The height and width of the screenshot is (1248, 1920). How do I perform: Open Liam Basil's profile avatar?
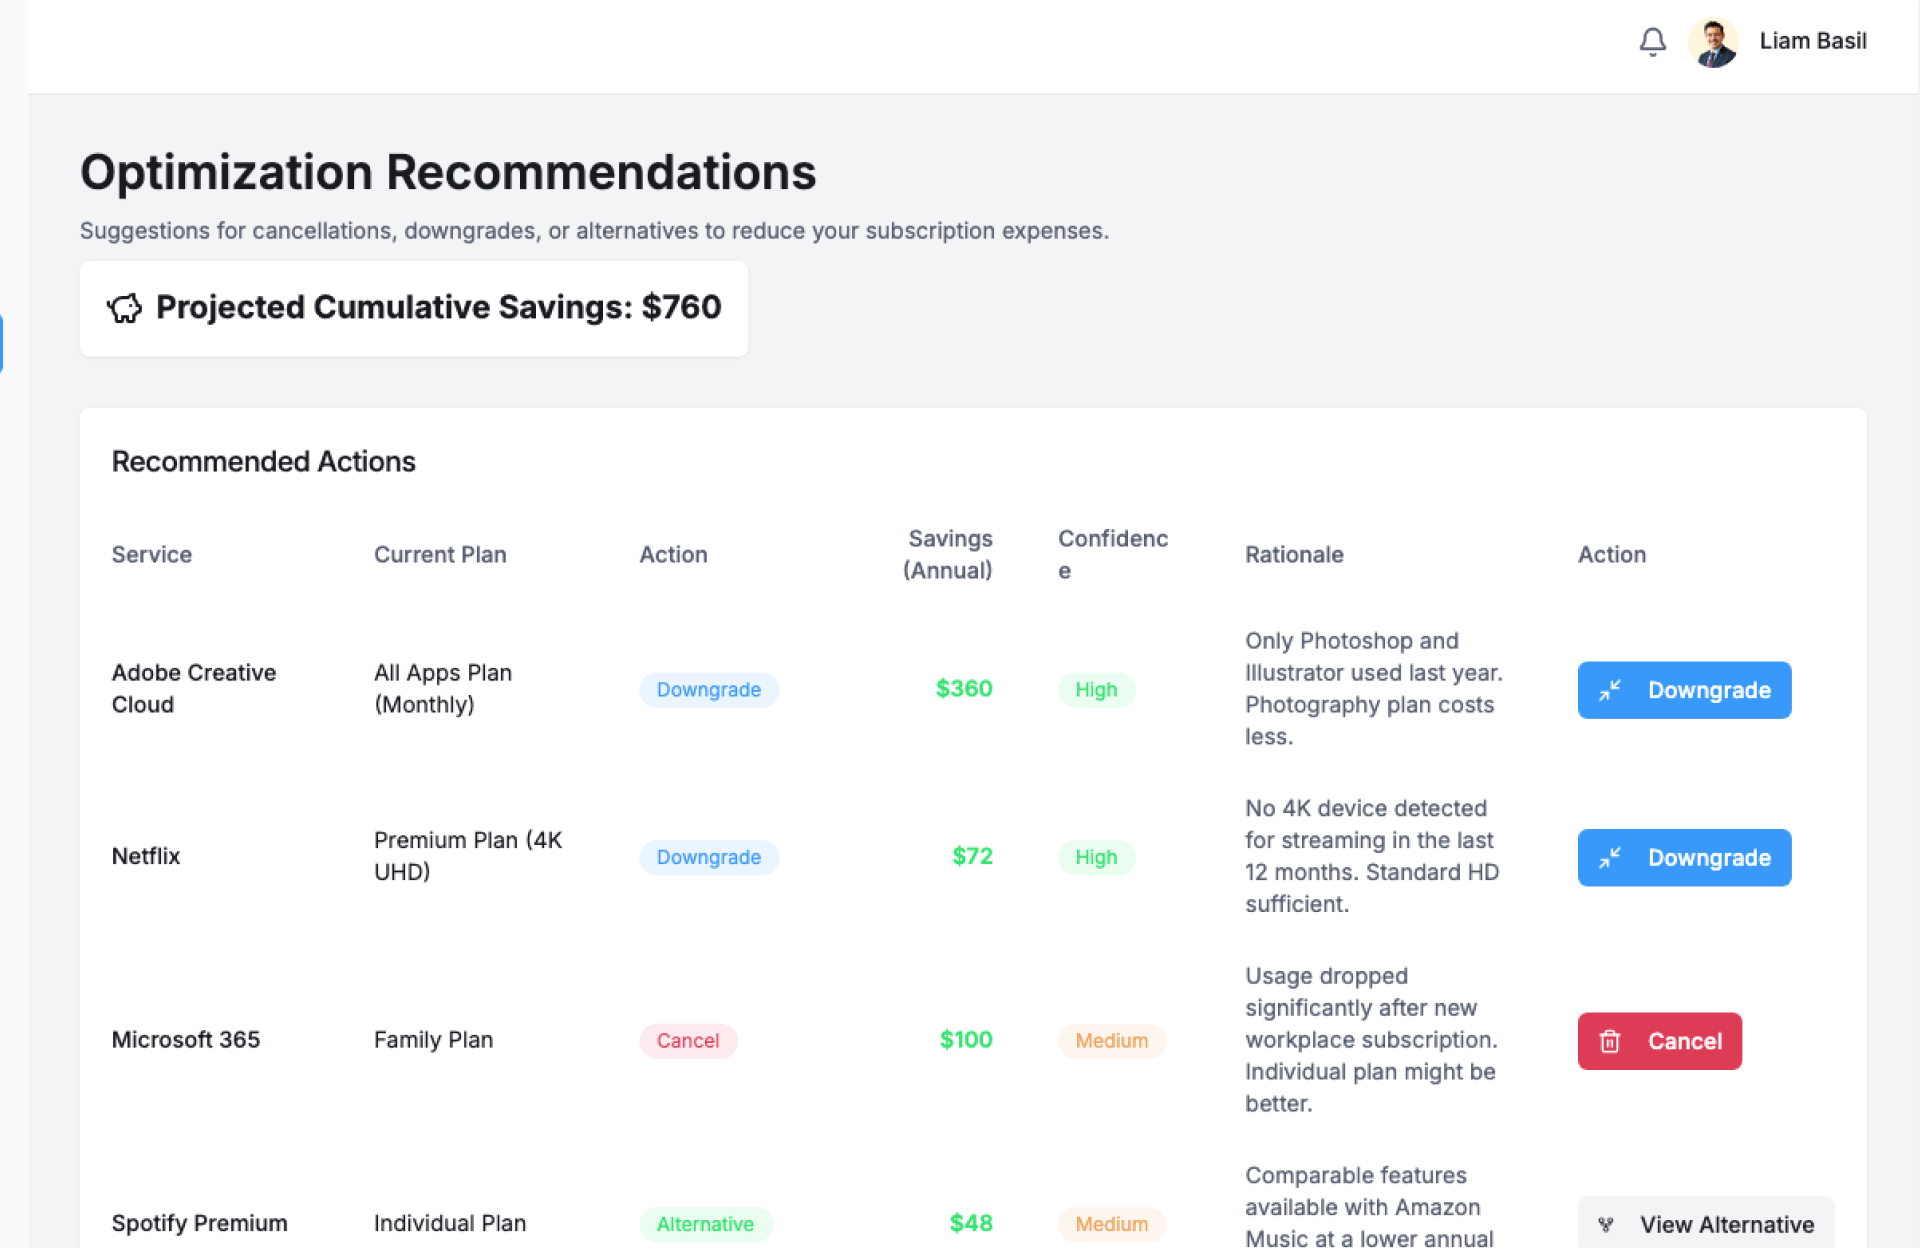click(1713, 42)
